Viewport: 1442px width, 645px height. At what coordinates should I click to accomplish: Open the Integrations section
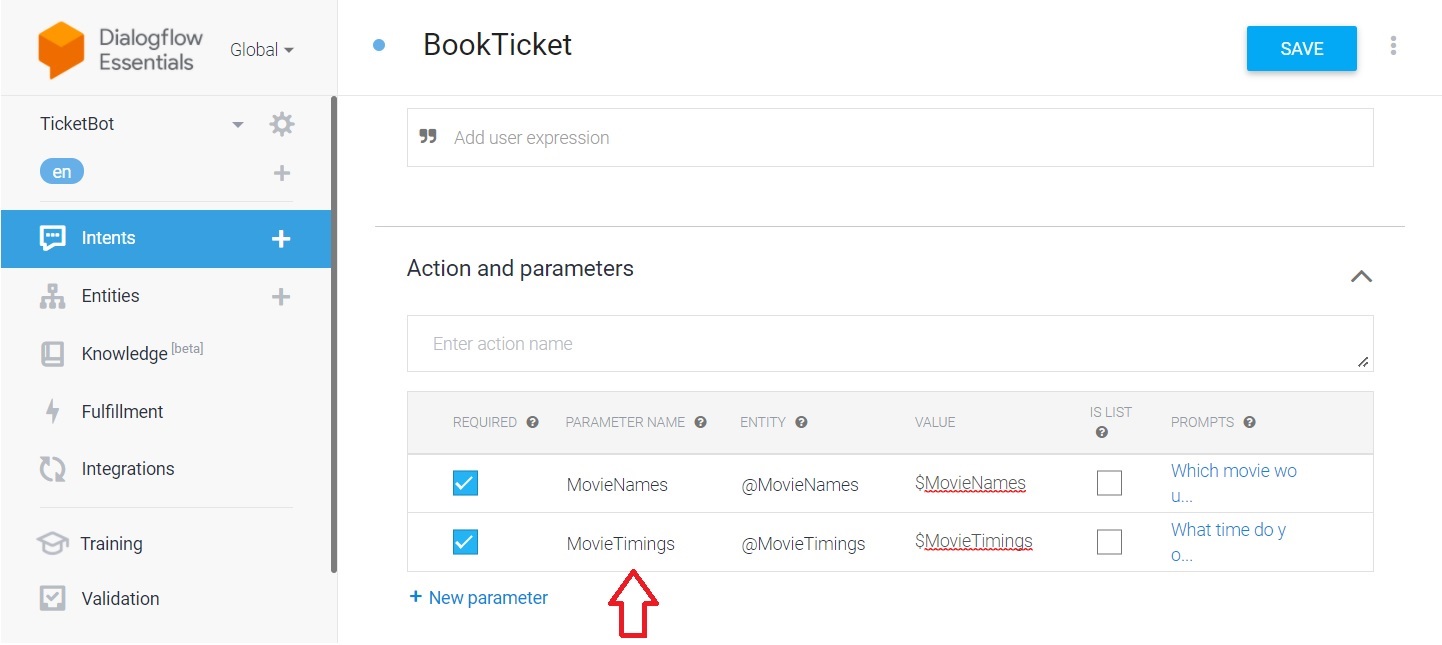127,468
